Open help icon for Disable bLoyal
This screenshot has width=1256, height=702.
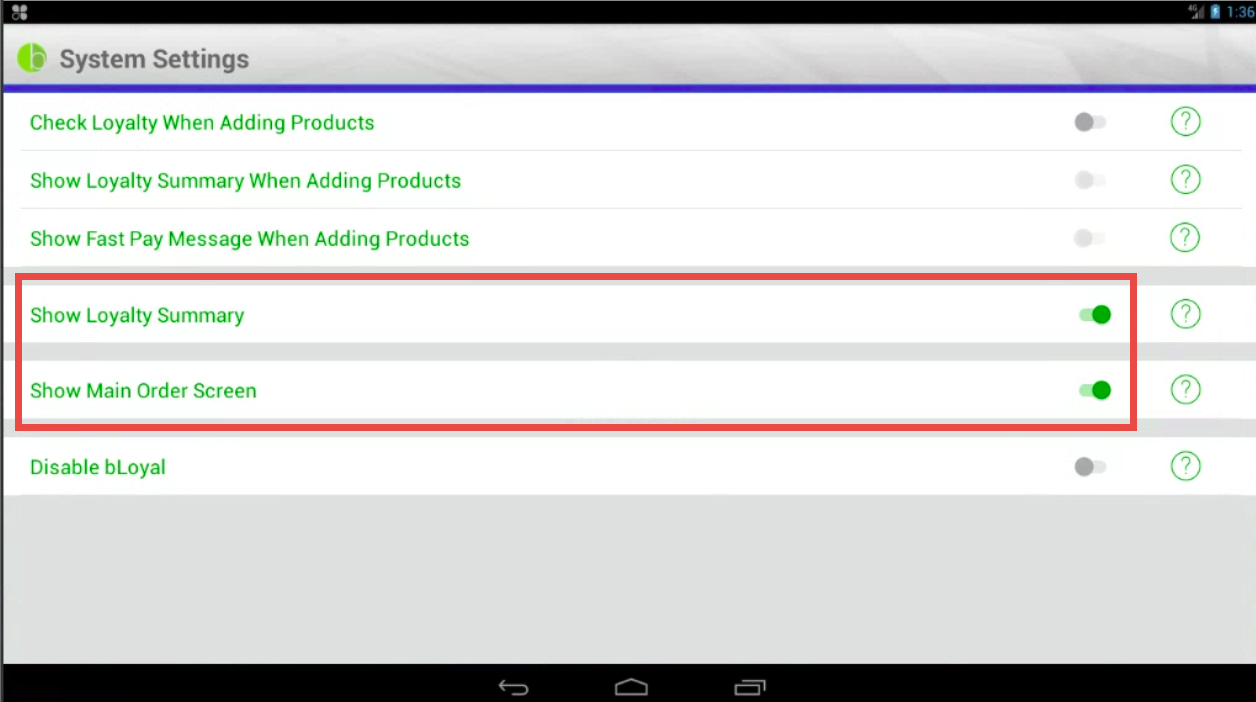1185,466
